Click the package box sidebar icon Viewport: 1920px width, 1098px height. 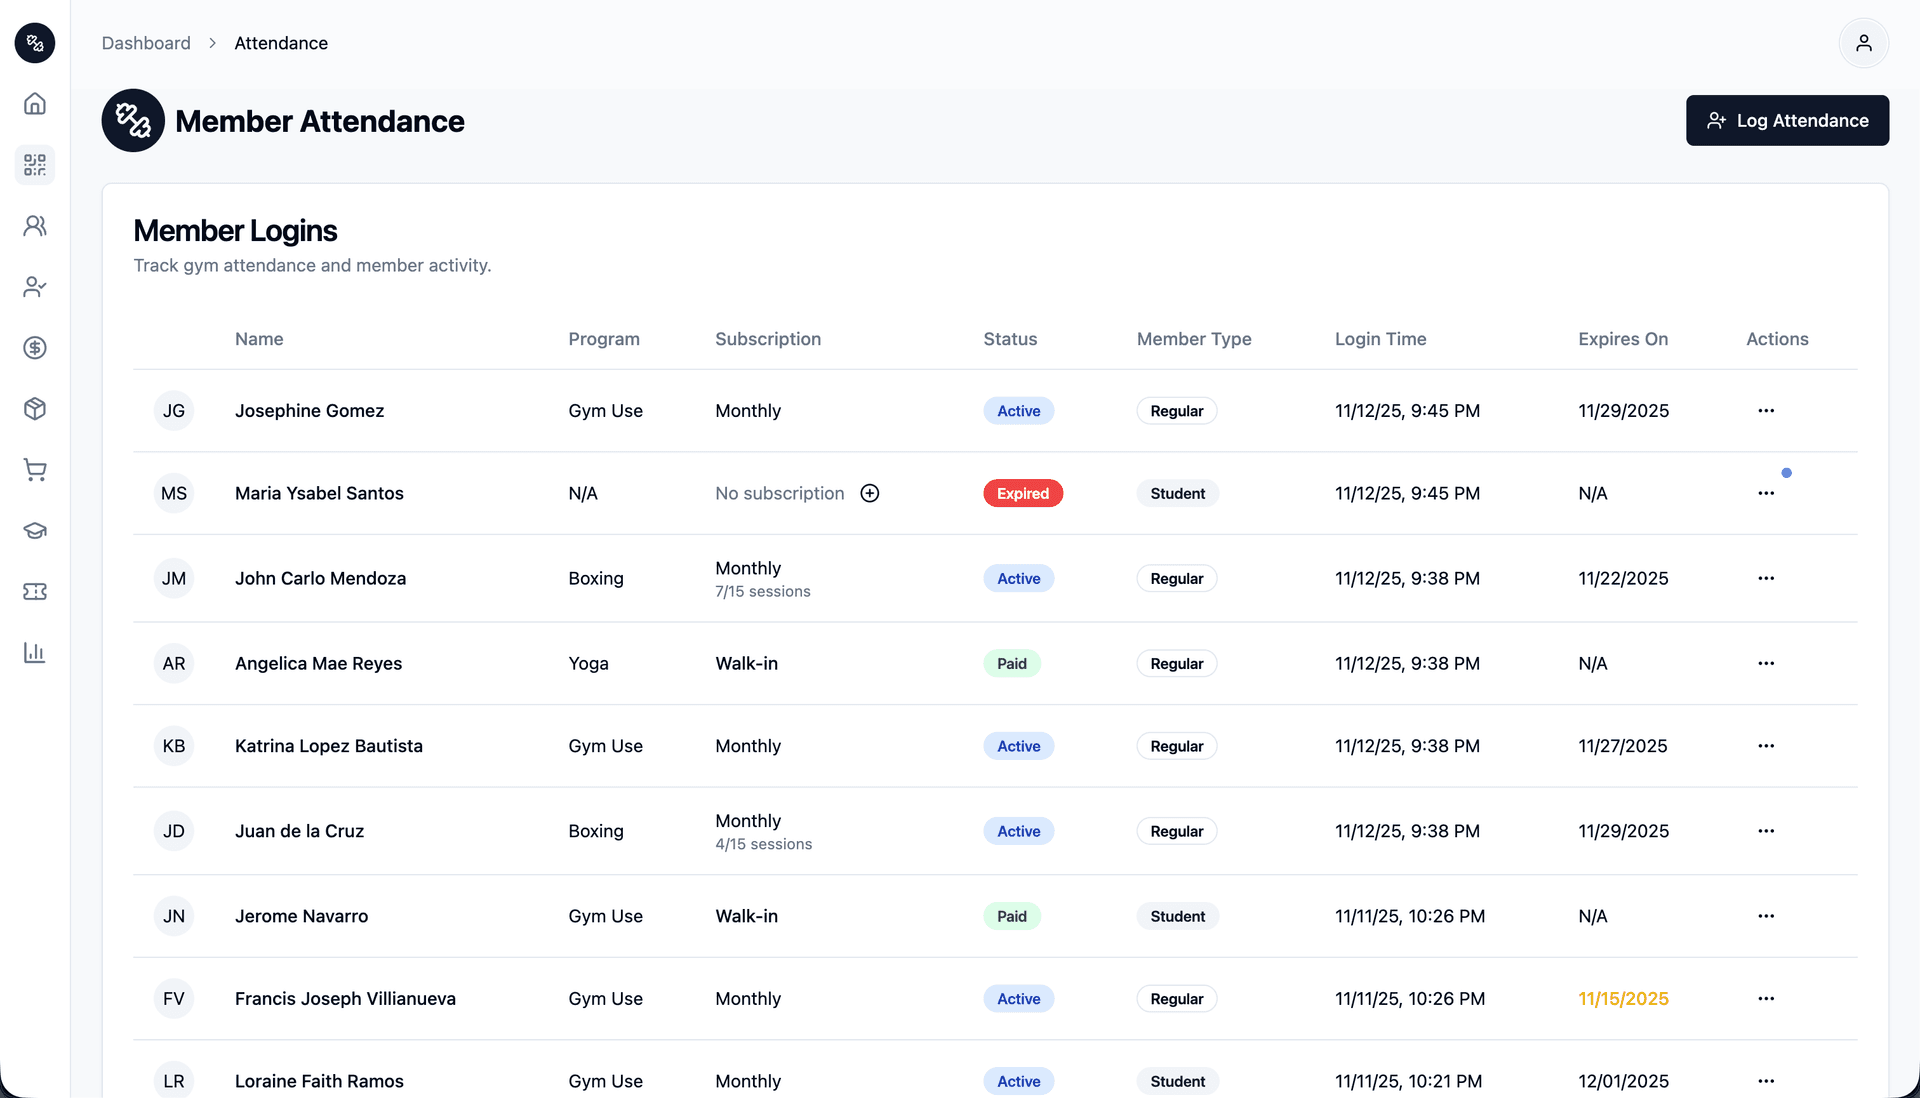(x=35, y=409)
